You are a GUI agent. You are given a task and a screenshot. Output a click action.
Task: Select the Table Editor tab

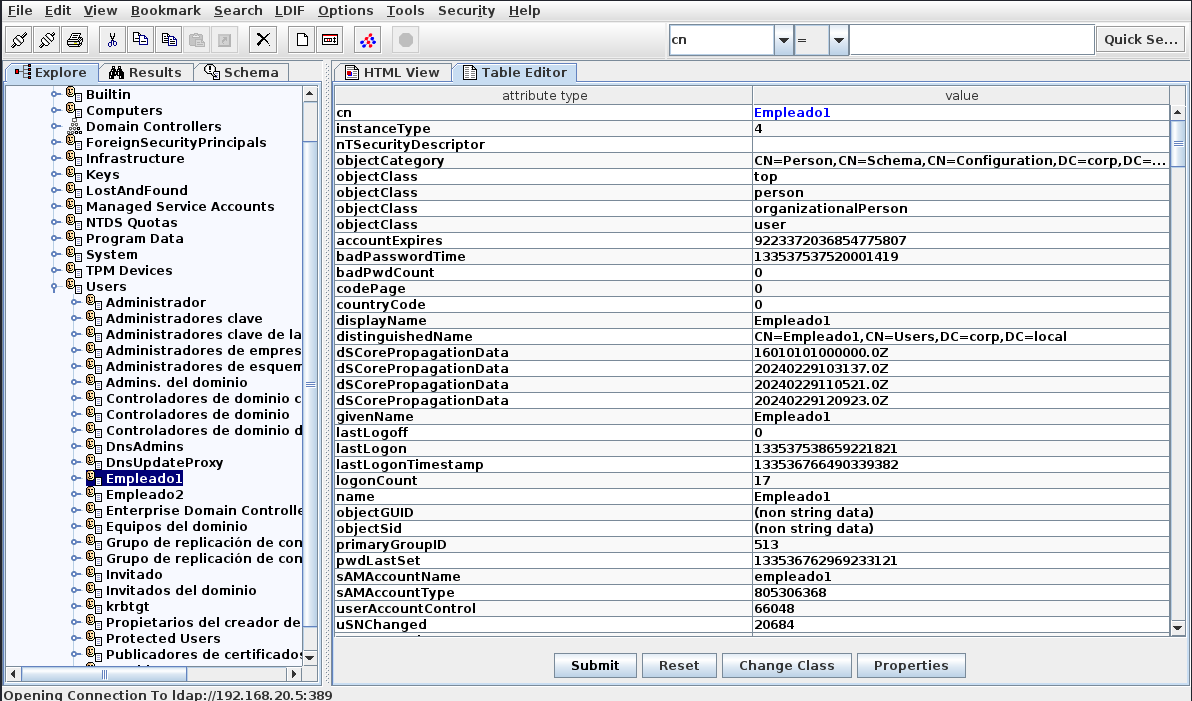(x=515, y=72)
